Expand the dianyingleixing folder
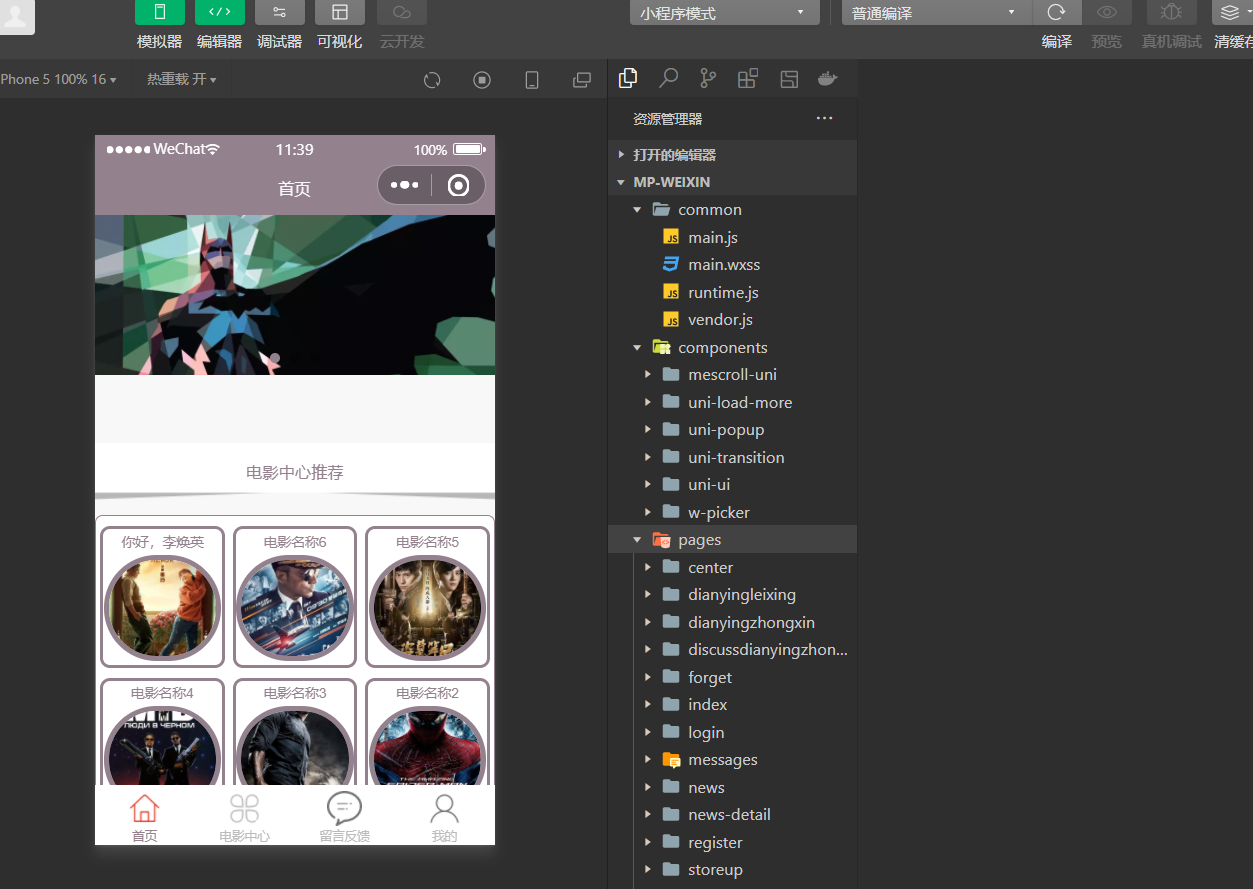 [x=732, y=594]
